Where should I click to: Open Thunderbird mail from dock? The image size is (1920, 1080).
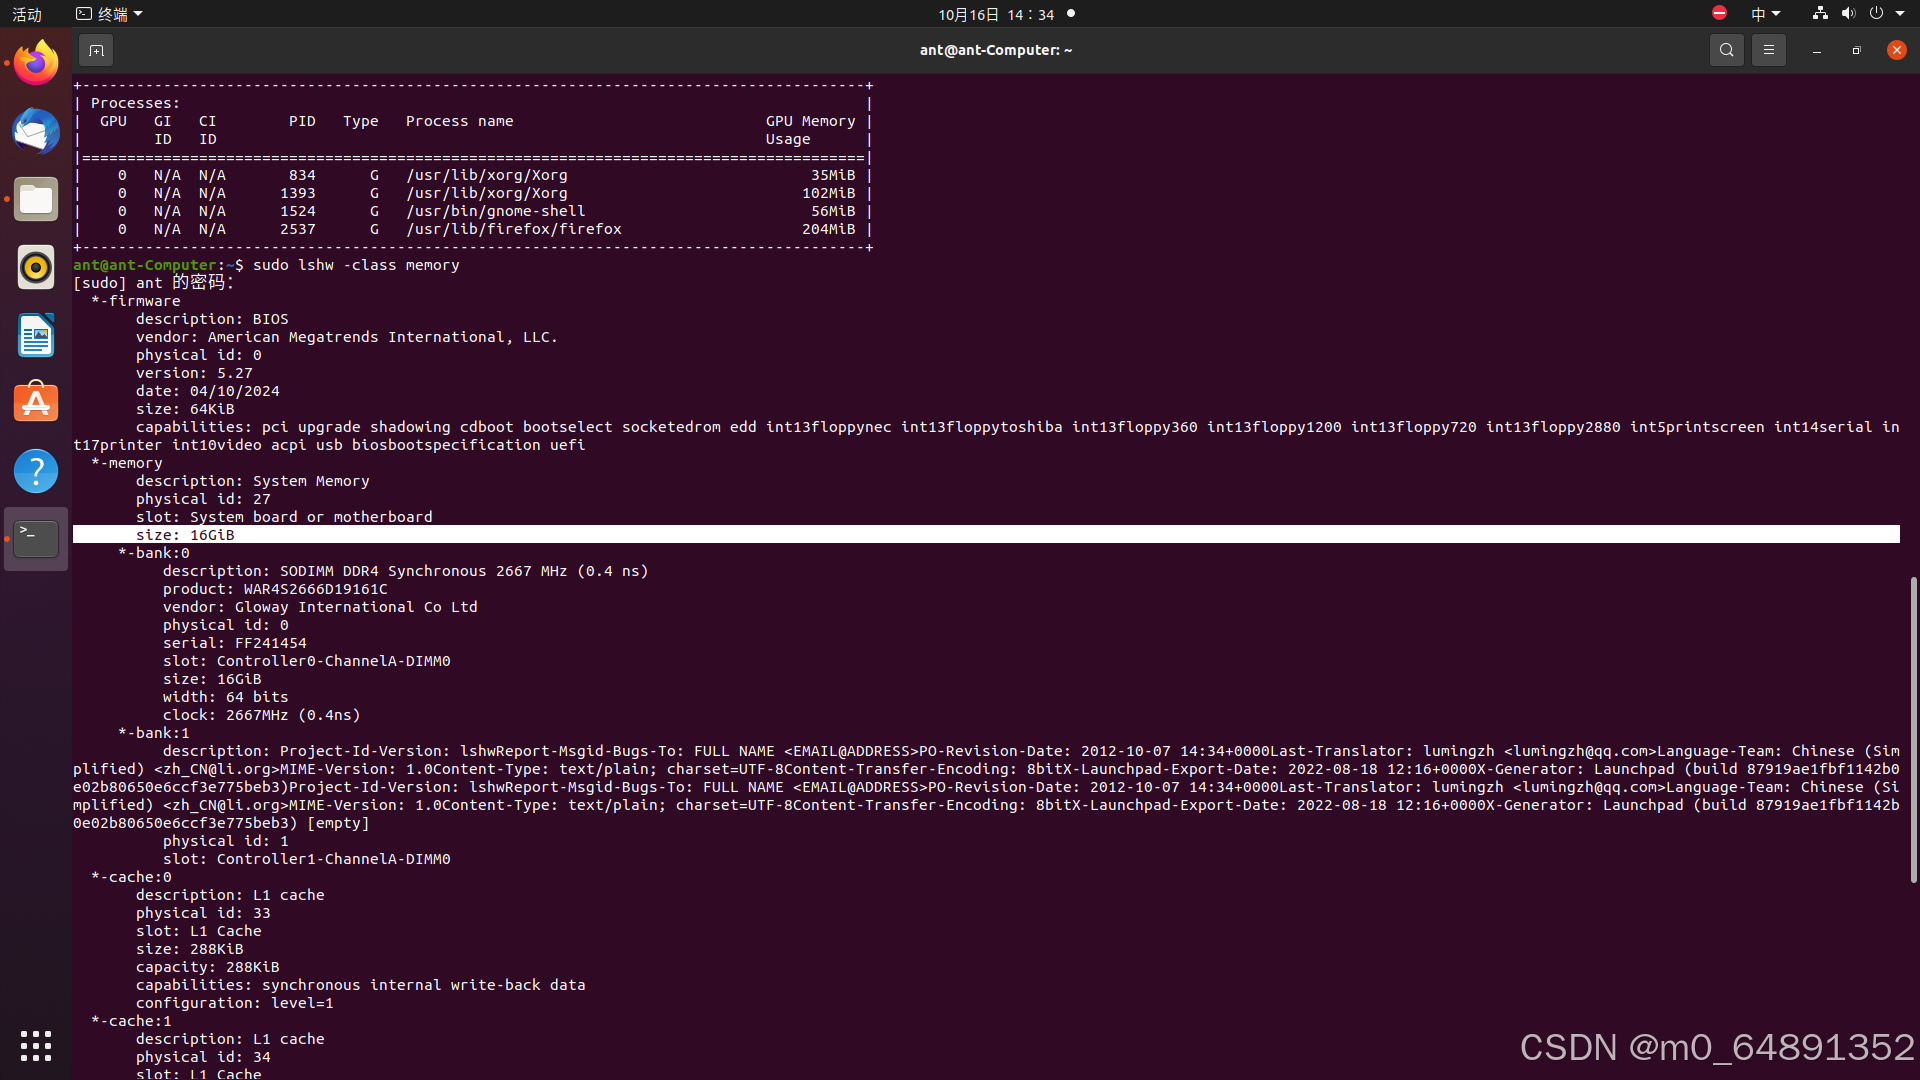[x=36, y=131]
